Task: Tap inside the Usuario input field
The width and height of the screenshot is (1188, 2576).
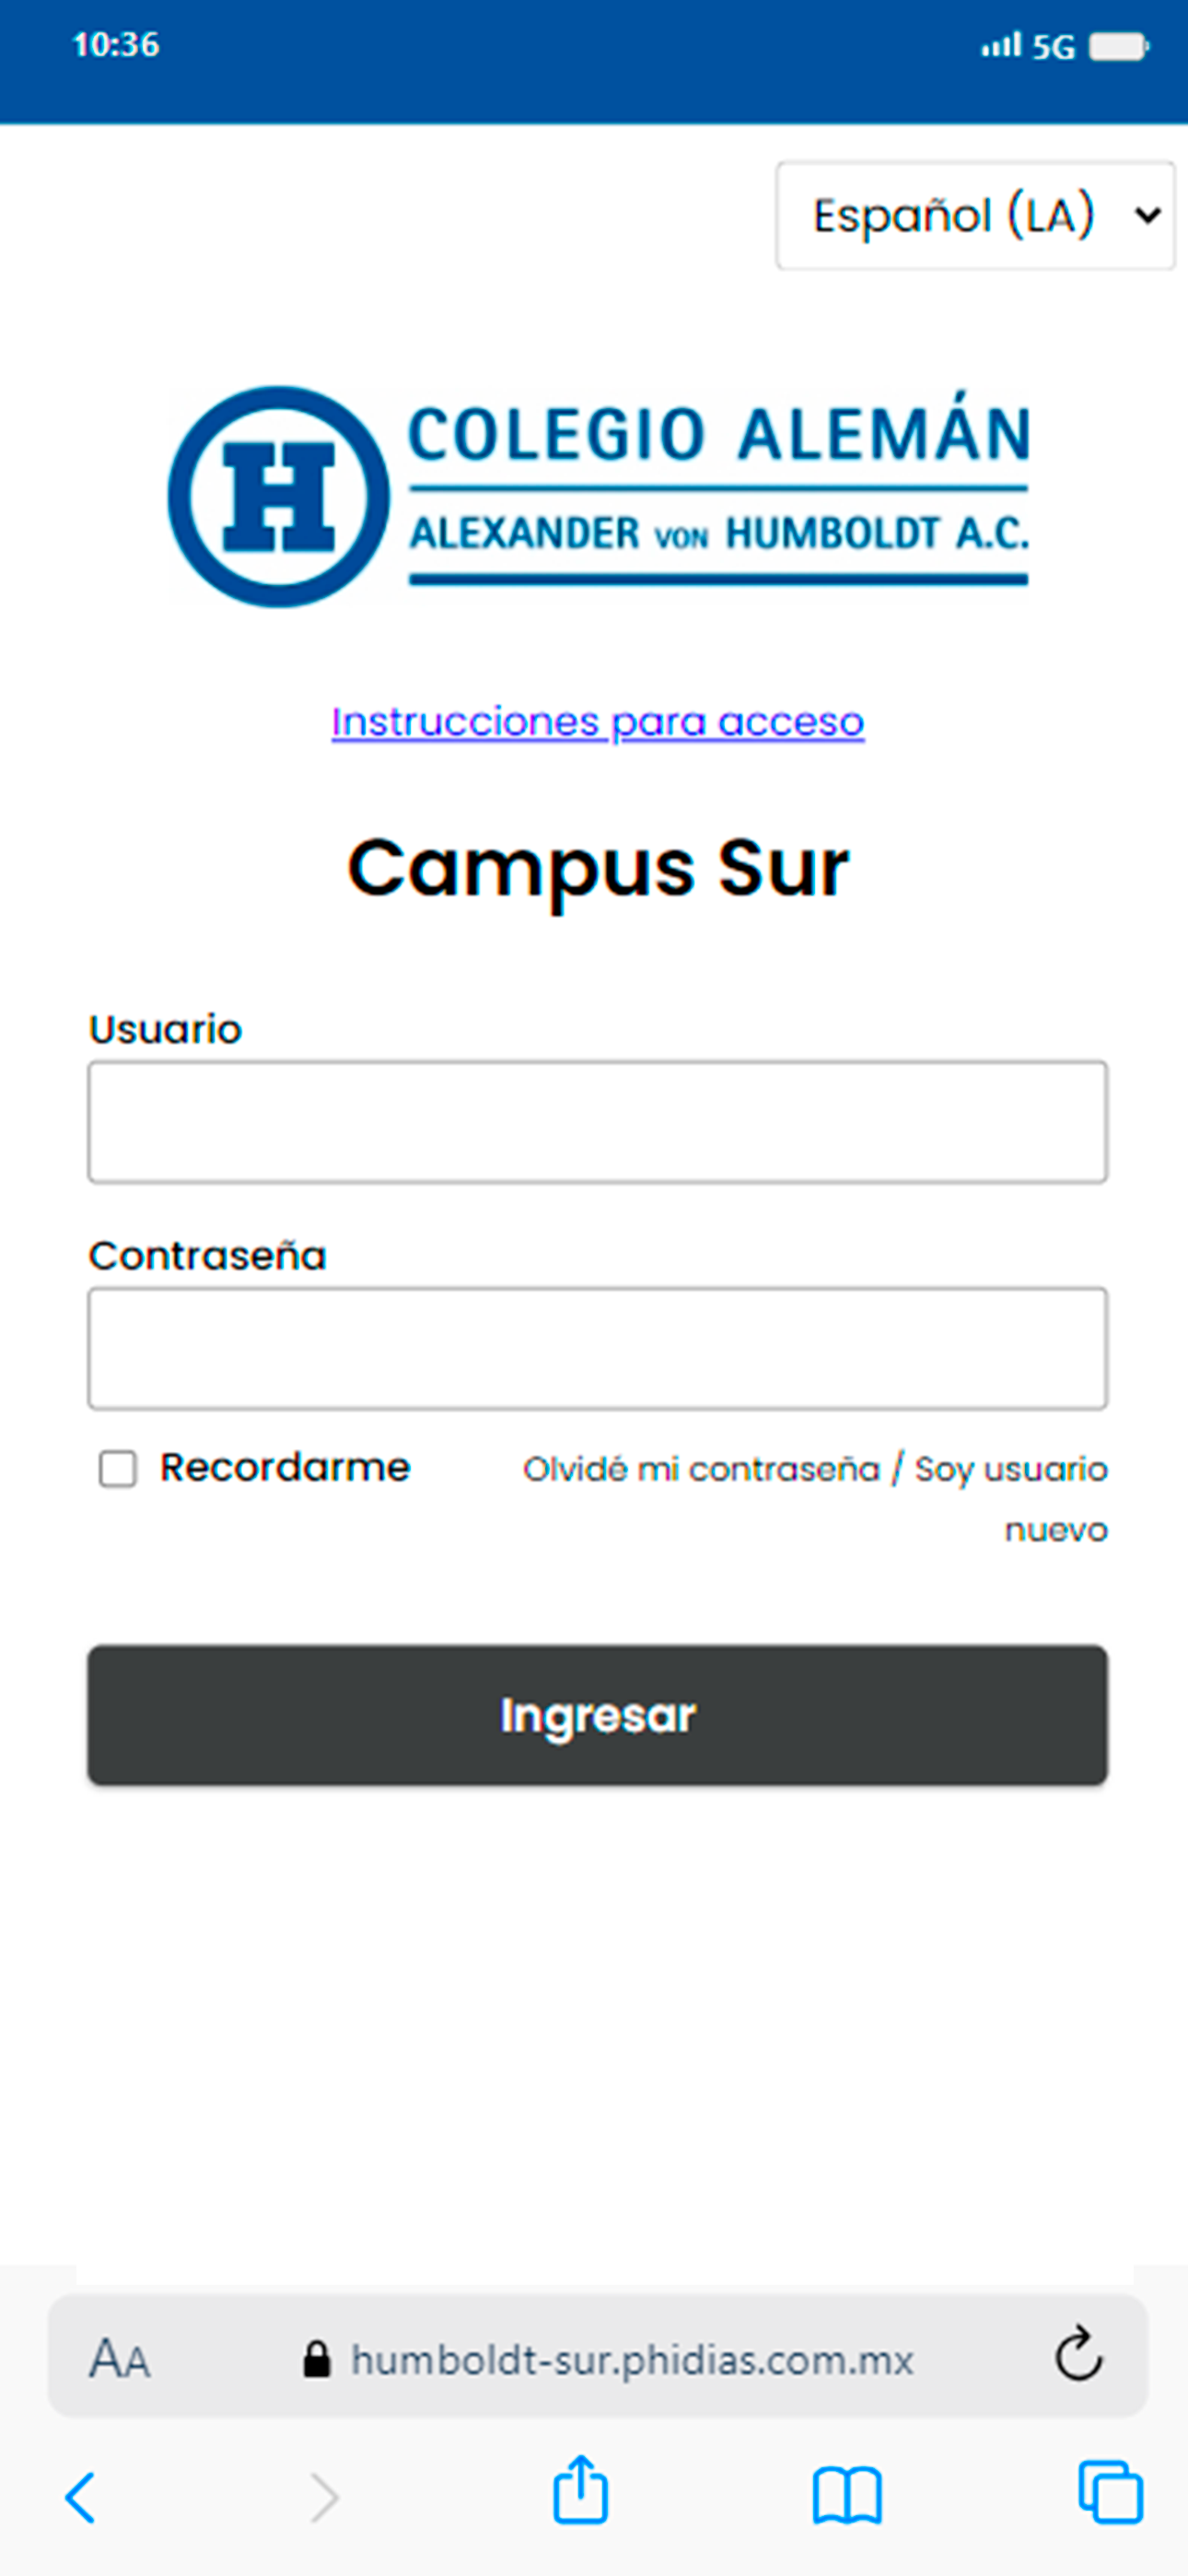Action: coord(596,1122)
